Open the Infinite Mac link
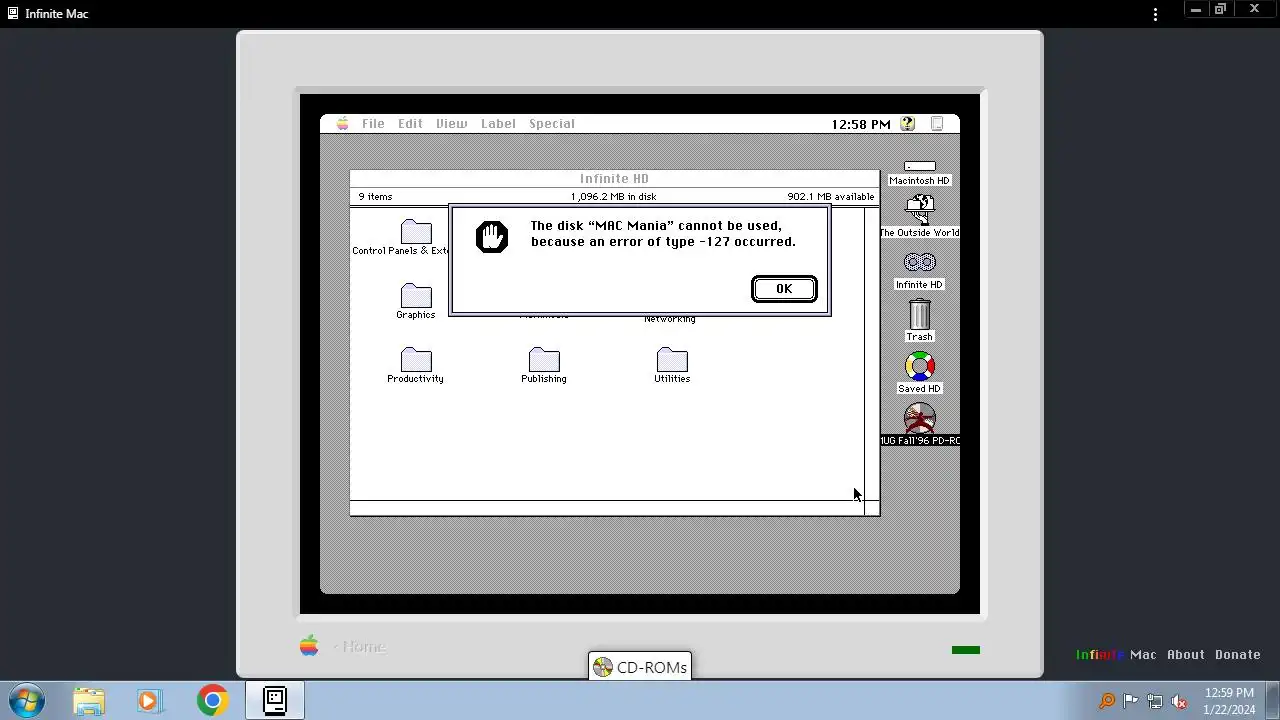The height and width of the screenshot is (720, 1280). (x=1116, y=655)
